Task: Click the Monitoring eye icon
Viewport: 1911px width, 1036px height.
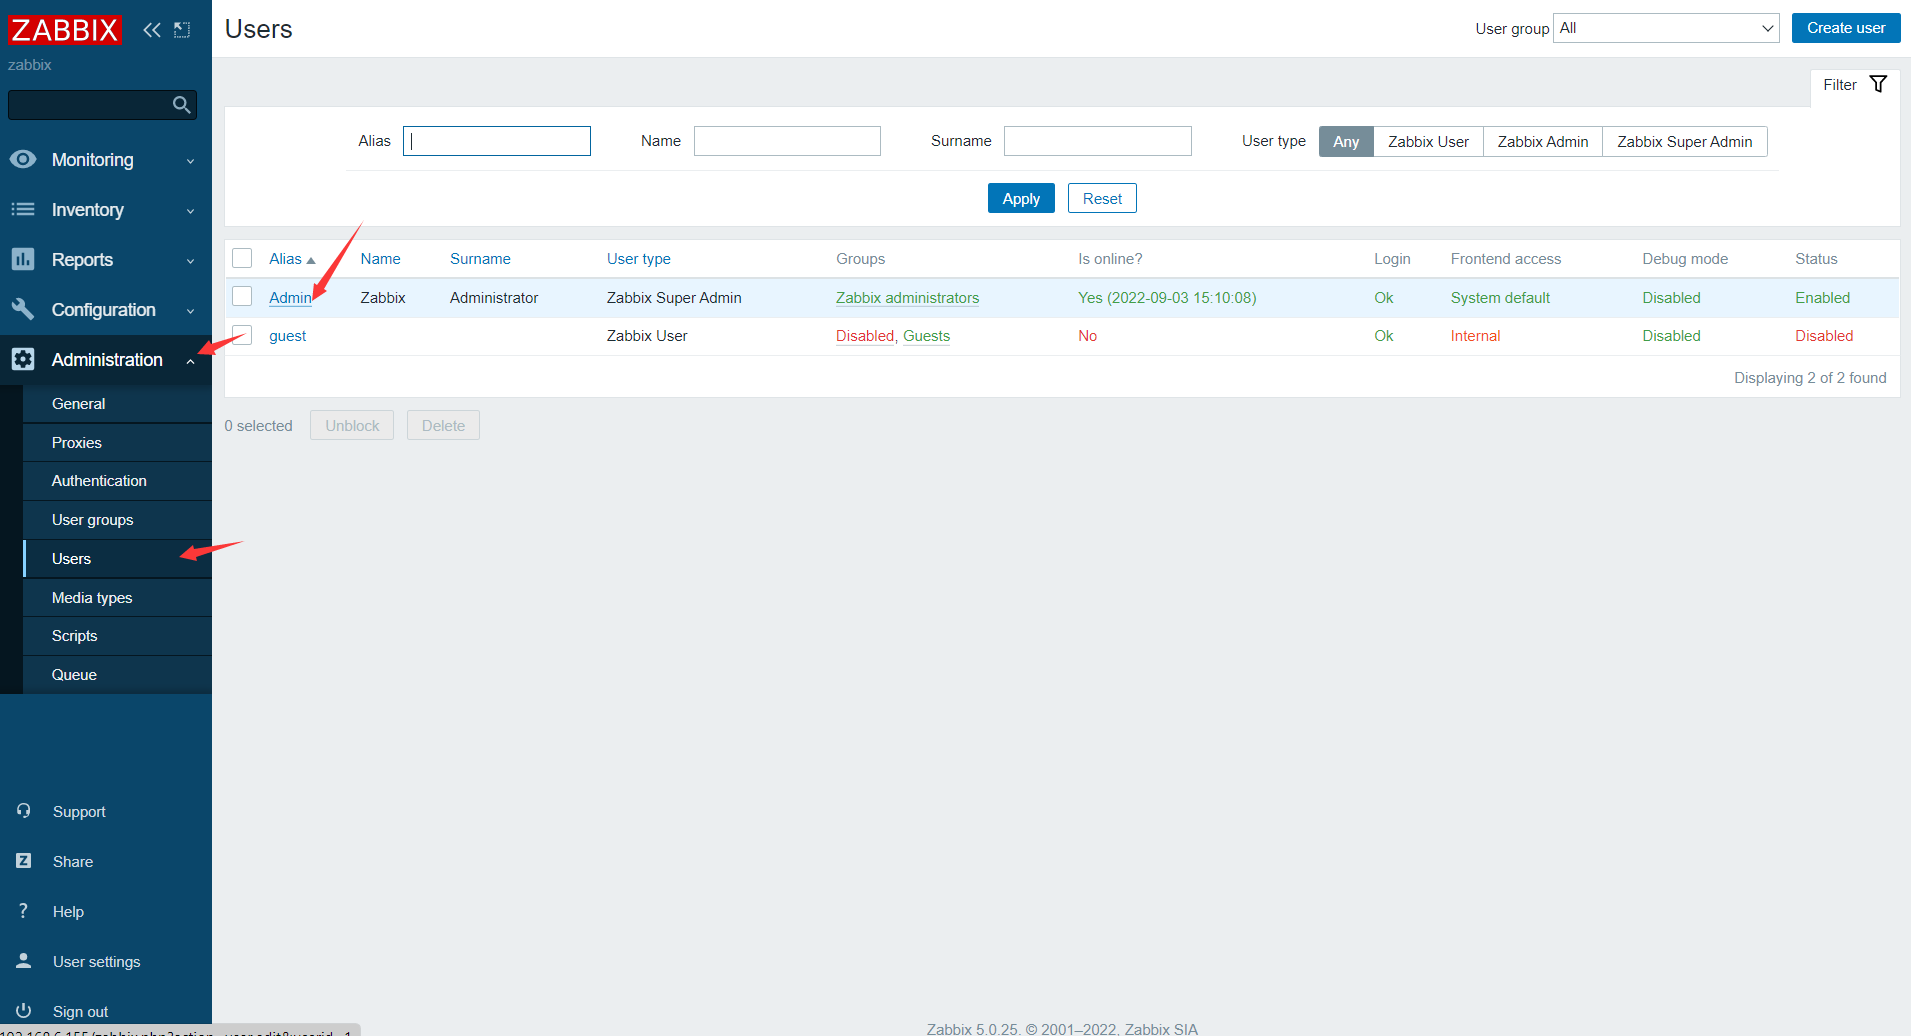Action: click(23, 159)
